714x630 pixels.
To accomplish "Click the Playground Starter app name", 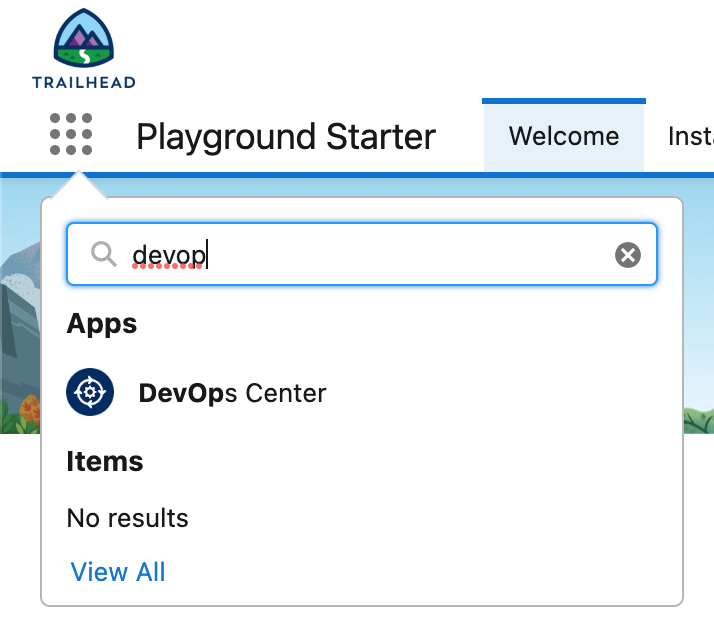I will [286, 137].
